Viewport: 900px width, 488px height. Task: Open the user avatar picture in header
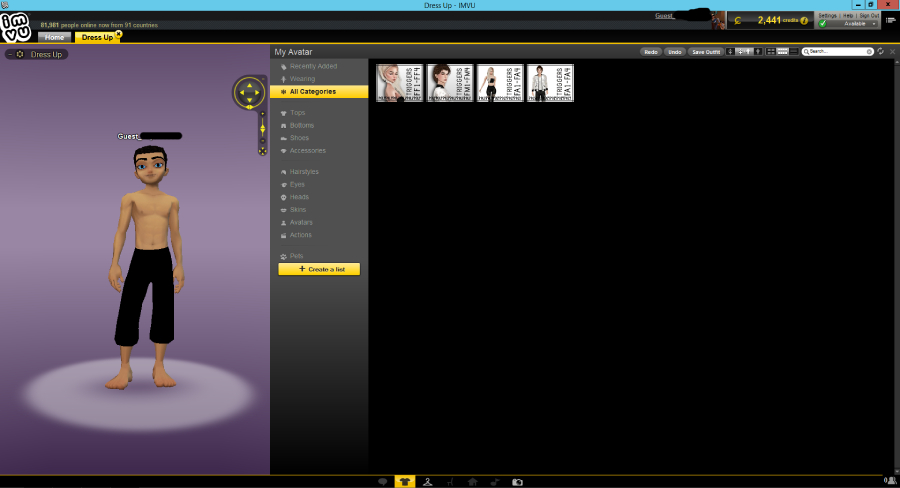(718, 20)
